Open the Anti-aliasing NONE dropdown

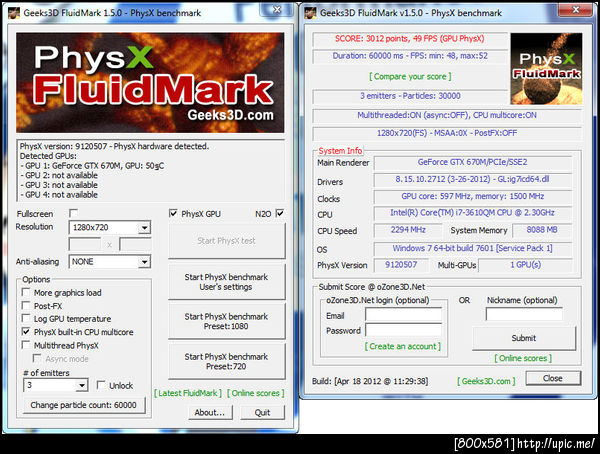pos(109,262)
